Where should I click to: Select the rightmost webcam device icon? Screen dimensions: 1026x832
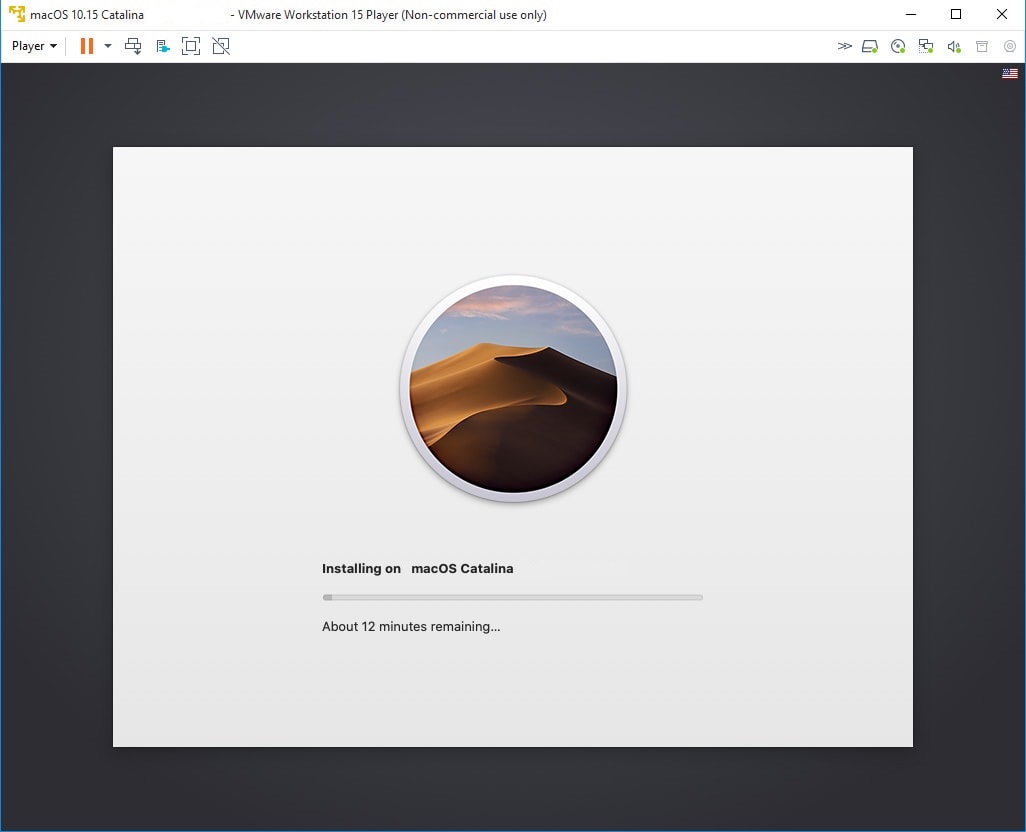(1009, 46)
